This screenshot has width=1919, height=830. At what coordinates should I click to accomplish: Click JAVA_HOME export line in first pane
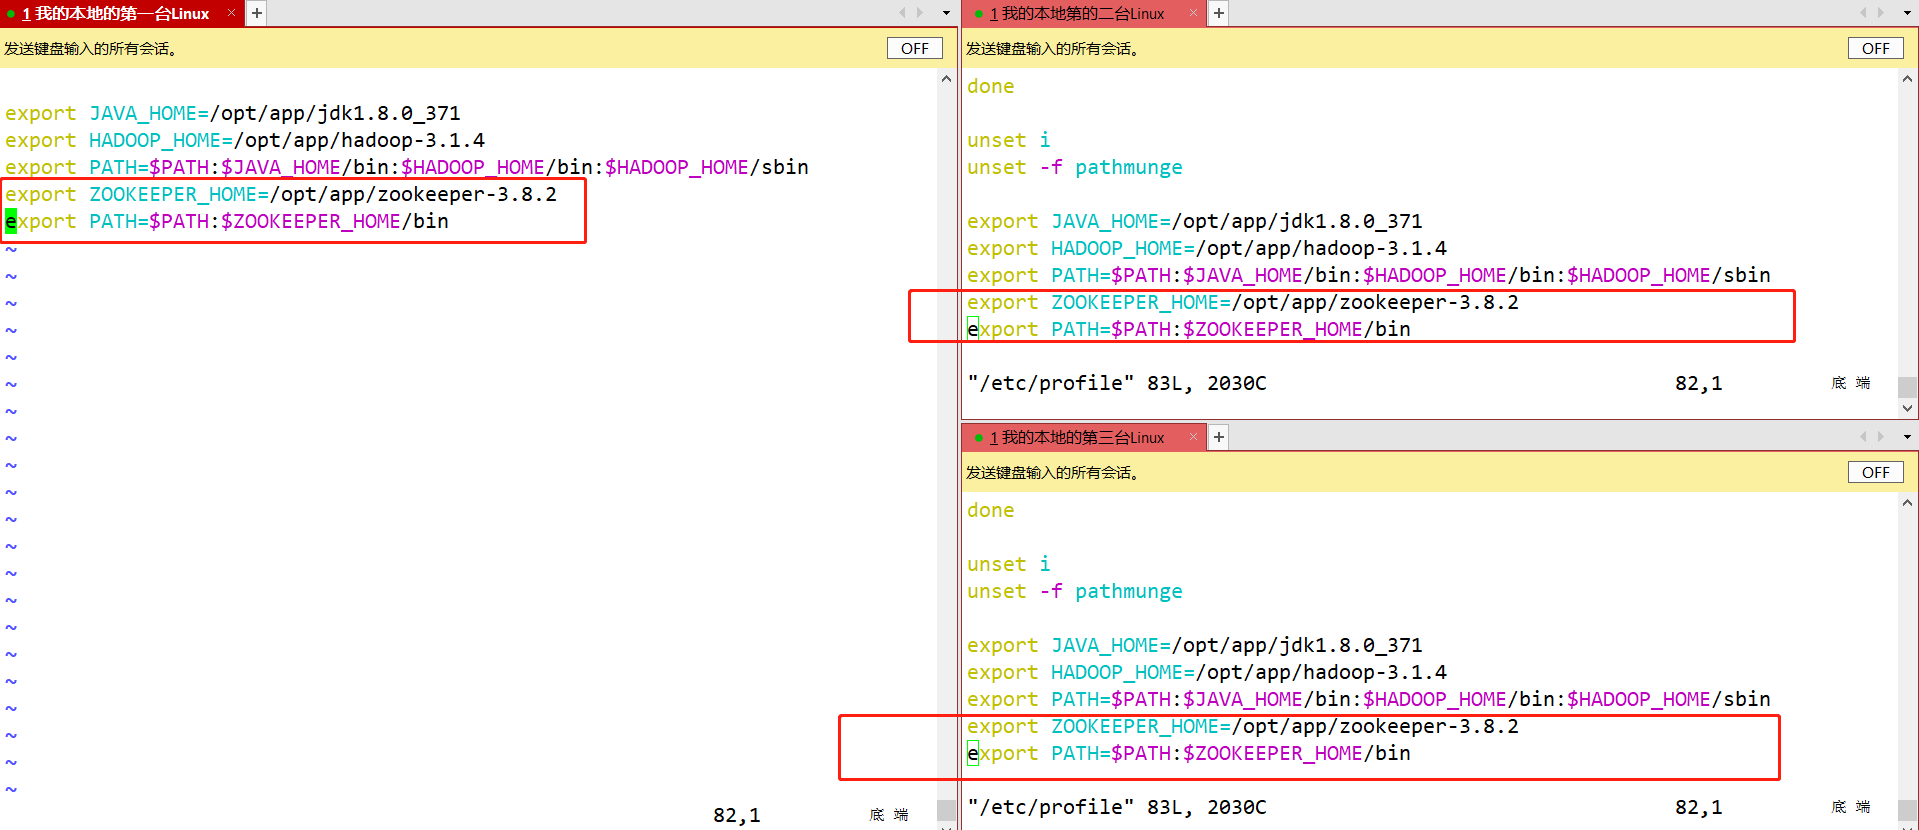click(x=233, y=113)
